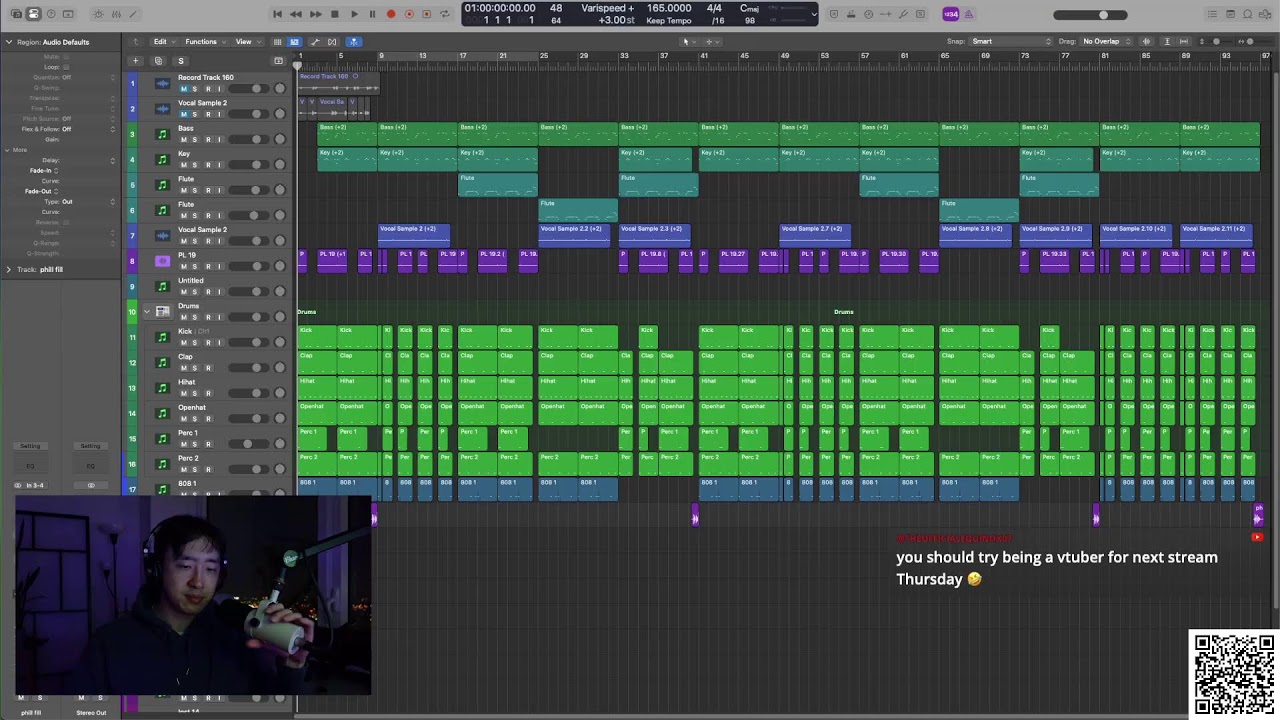Click the PL 19 track icon
The height and width of the screenshot is (720, 1280).
(x=162, y=261)
